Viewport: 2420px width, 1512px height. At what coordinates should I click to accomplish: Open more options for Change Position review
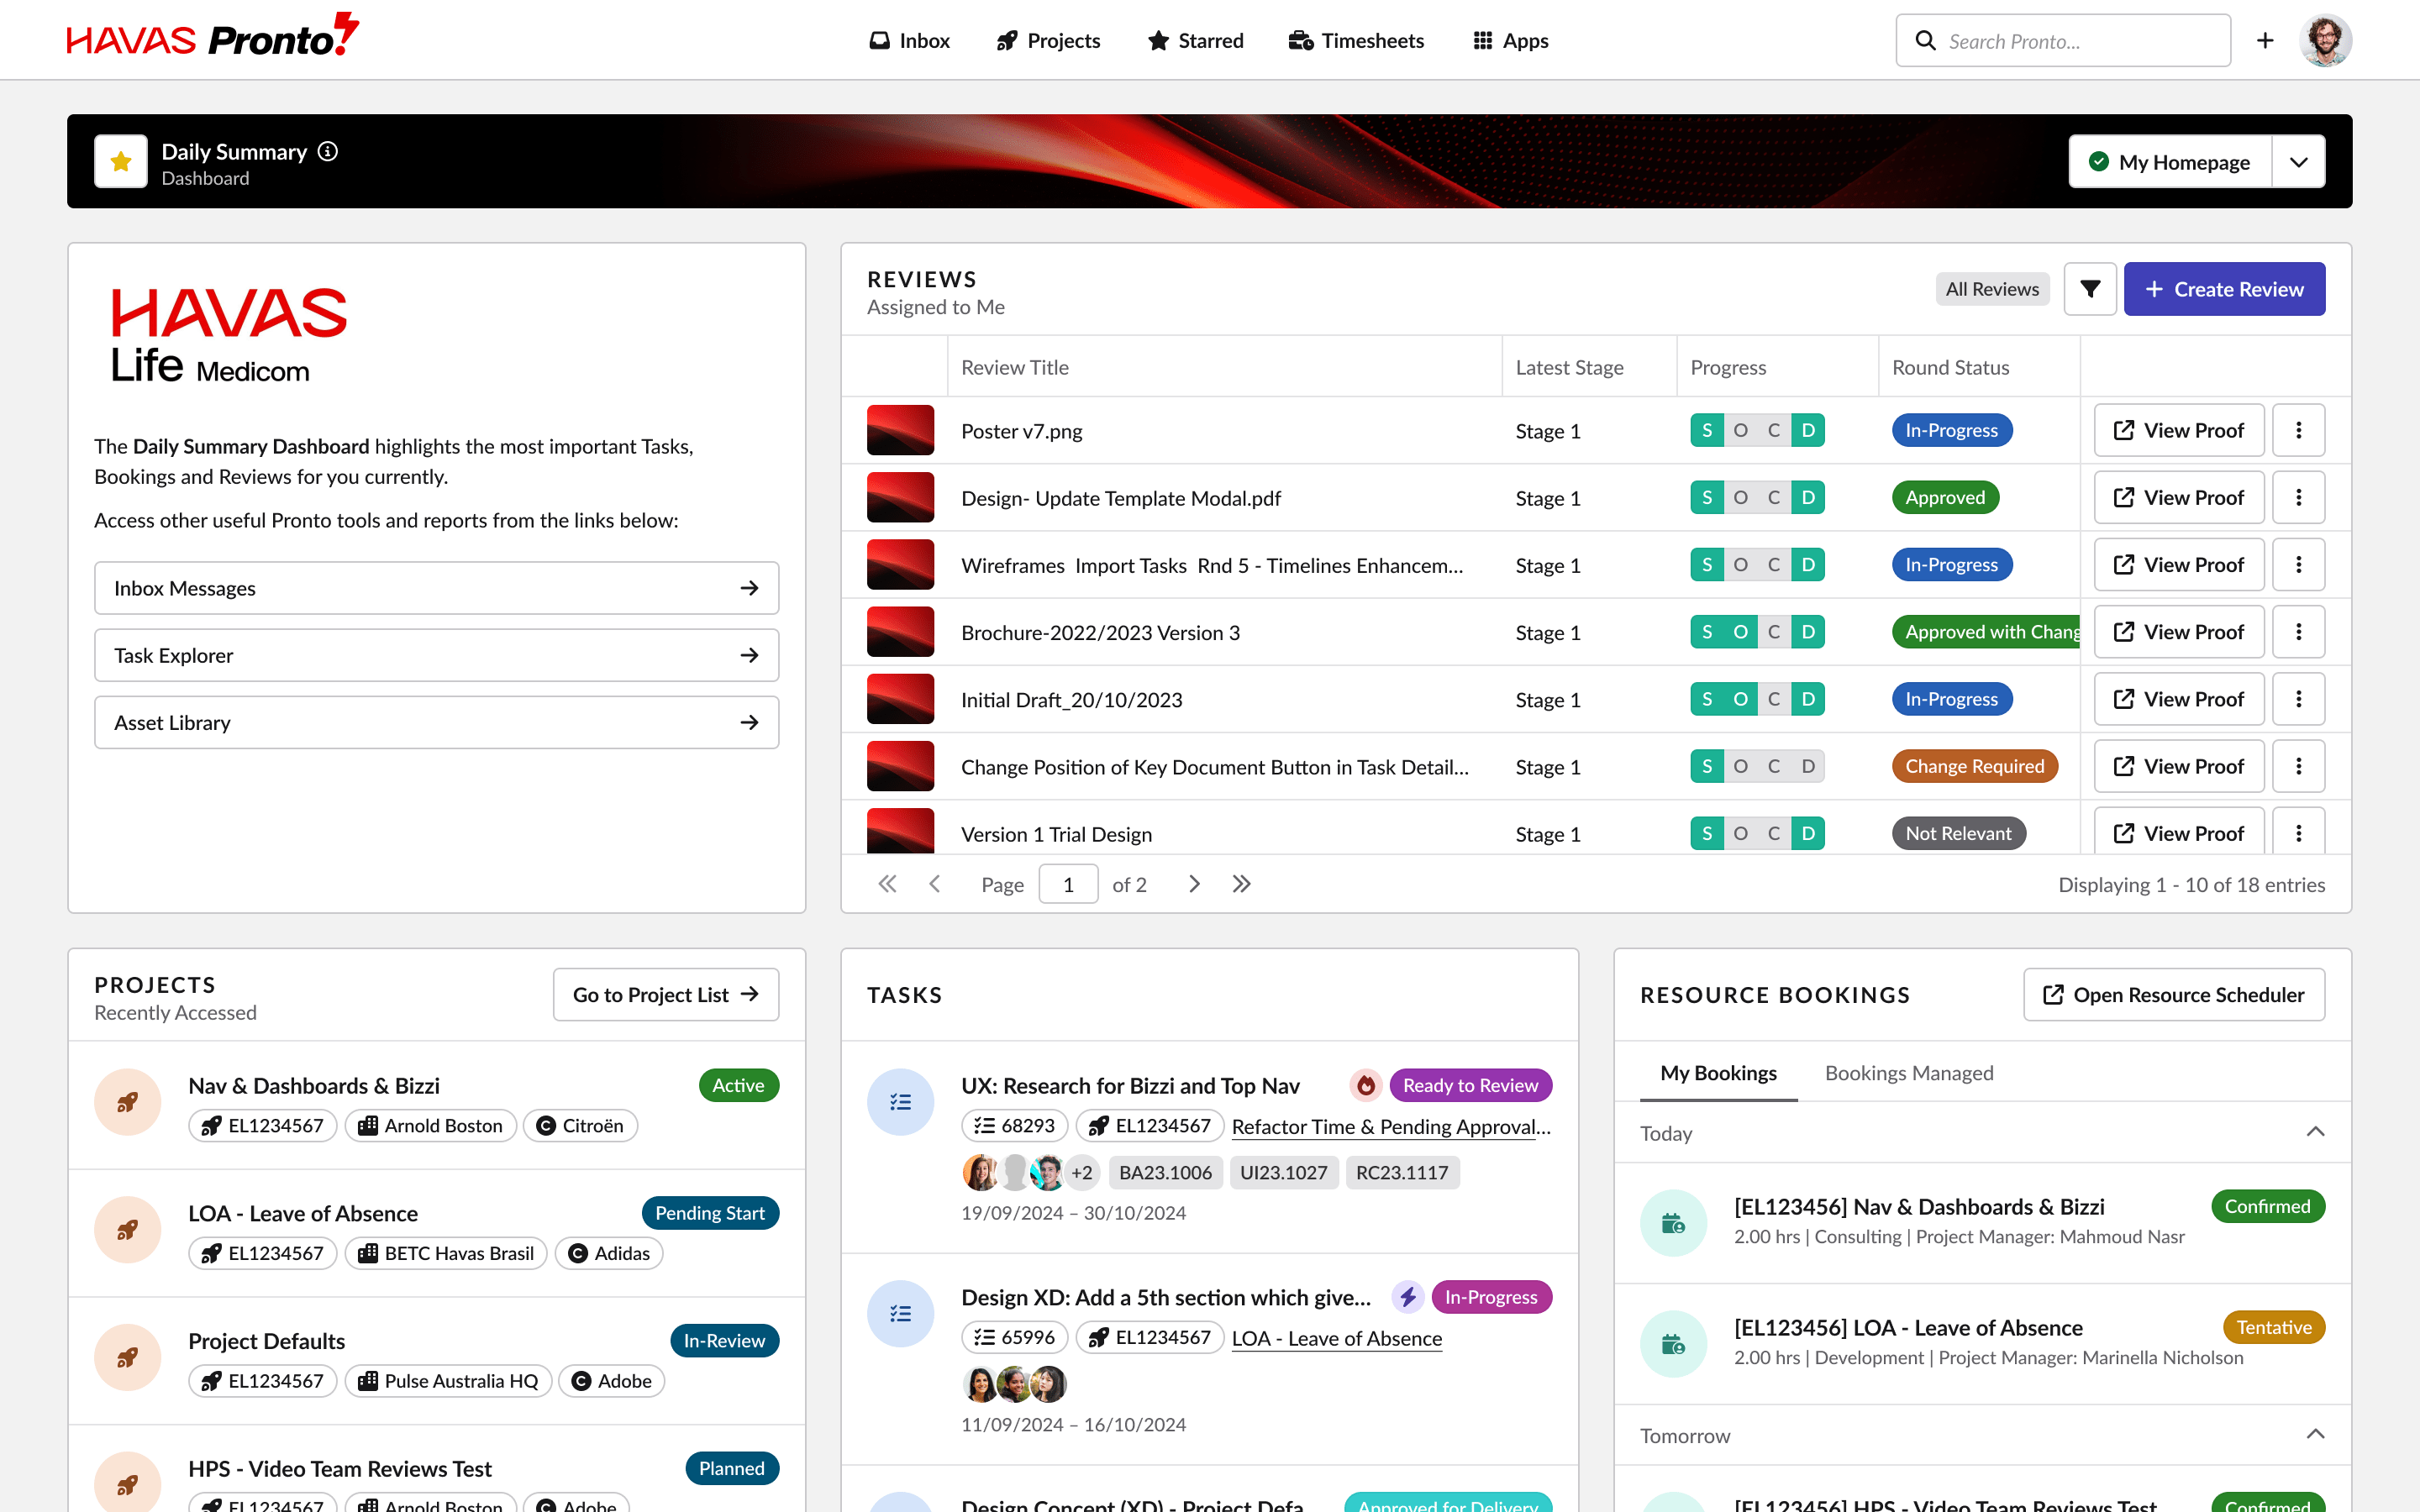2298,766
